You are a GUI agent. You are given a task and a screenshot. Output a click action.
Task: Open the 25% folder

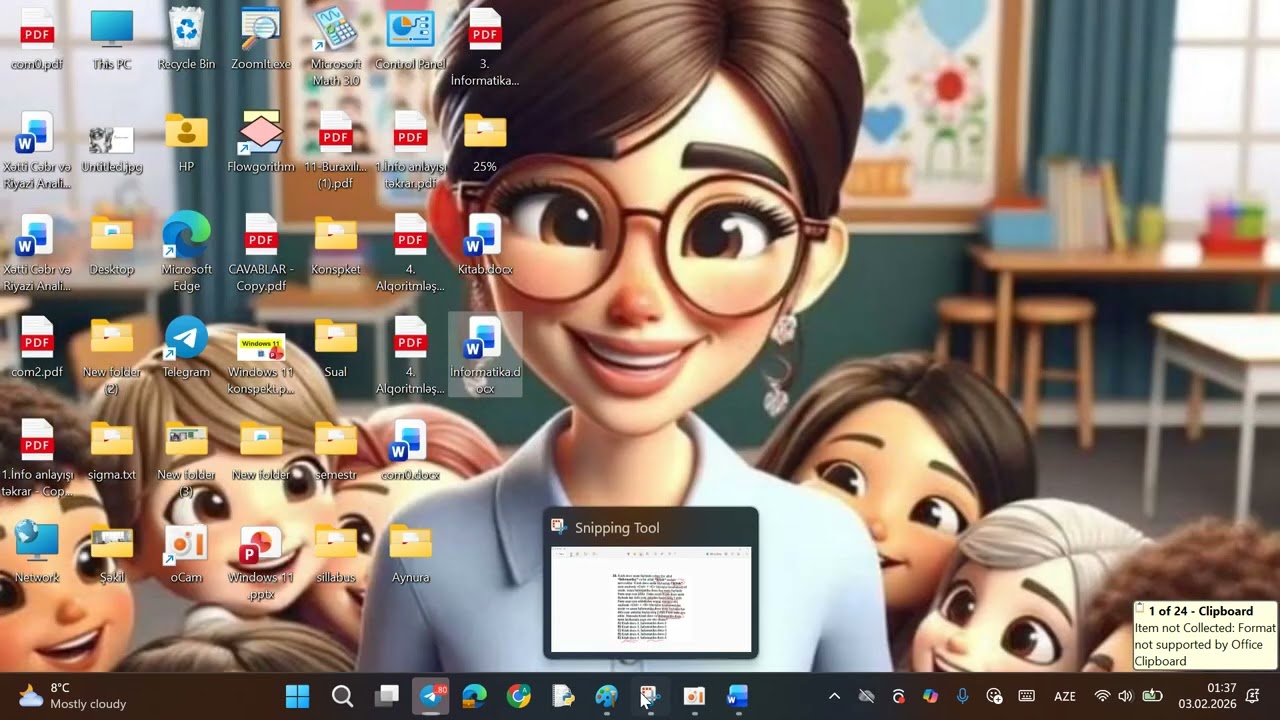click(x=485, y=143)
